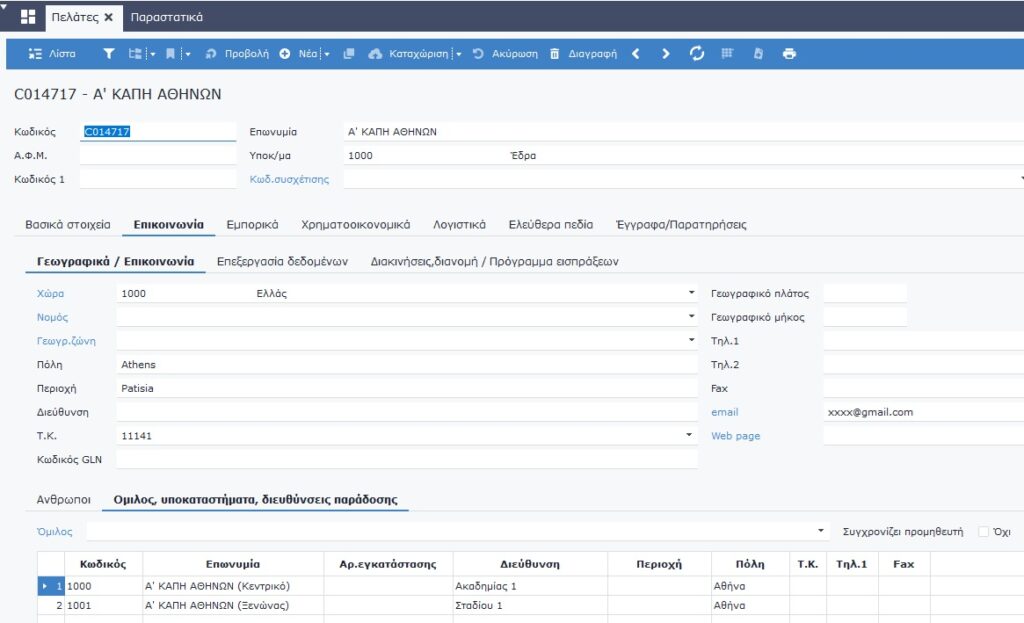Viewport: 1024px width, 623px height.
Task: Toggle the Συγχρονίζει προμηθευτή checkbox
Action: pyautogui.click(x=984, y=532)
